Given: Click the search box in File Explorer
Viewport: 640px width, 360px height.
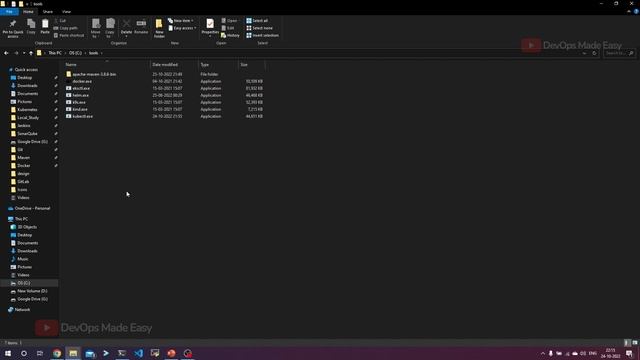Looking at the screenshot, I should (x=619, y=53).
